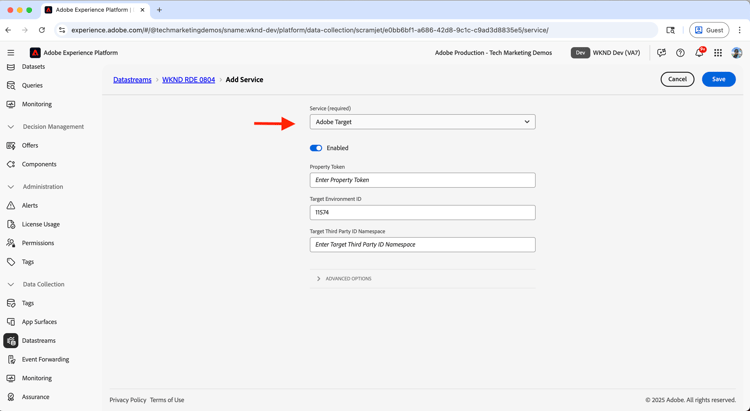This screenshot has height=411, width=750.
Task: Follow the Datastreams breadcrumb link
Action: (132, 80)
